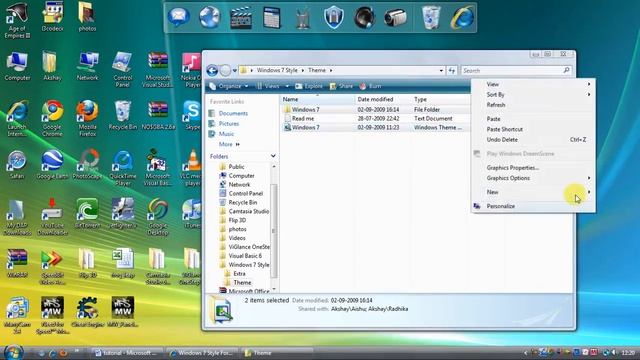Select the desktop Recycle Bin icon
The width and height of the screenshot is (640, 360).
pos(122,116)
